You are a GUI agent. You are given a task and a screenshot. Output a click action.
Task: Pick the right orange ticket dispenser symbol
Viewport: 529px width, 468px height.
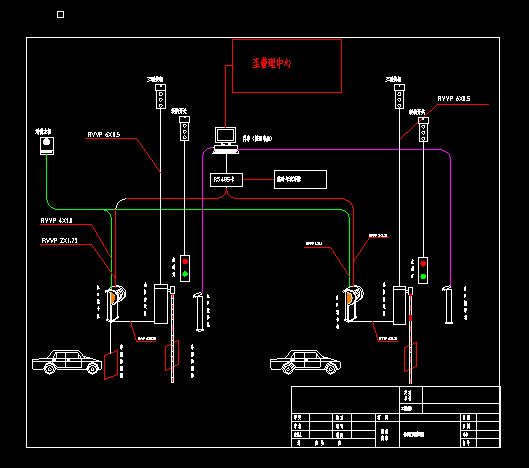point(353,303)
